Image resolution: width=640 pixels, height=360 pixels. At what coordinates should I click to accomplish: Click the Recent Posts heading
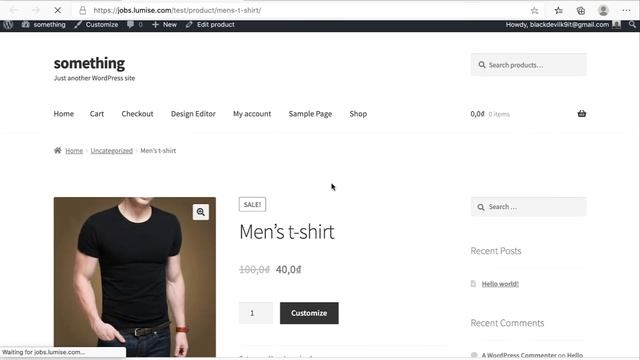[x=496, y=251]
